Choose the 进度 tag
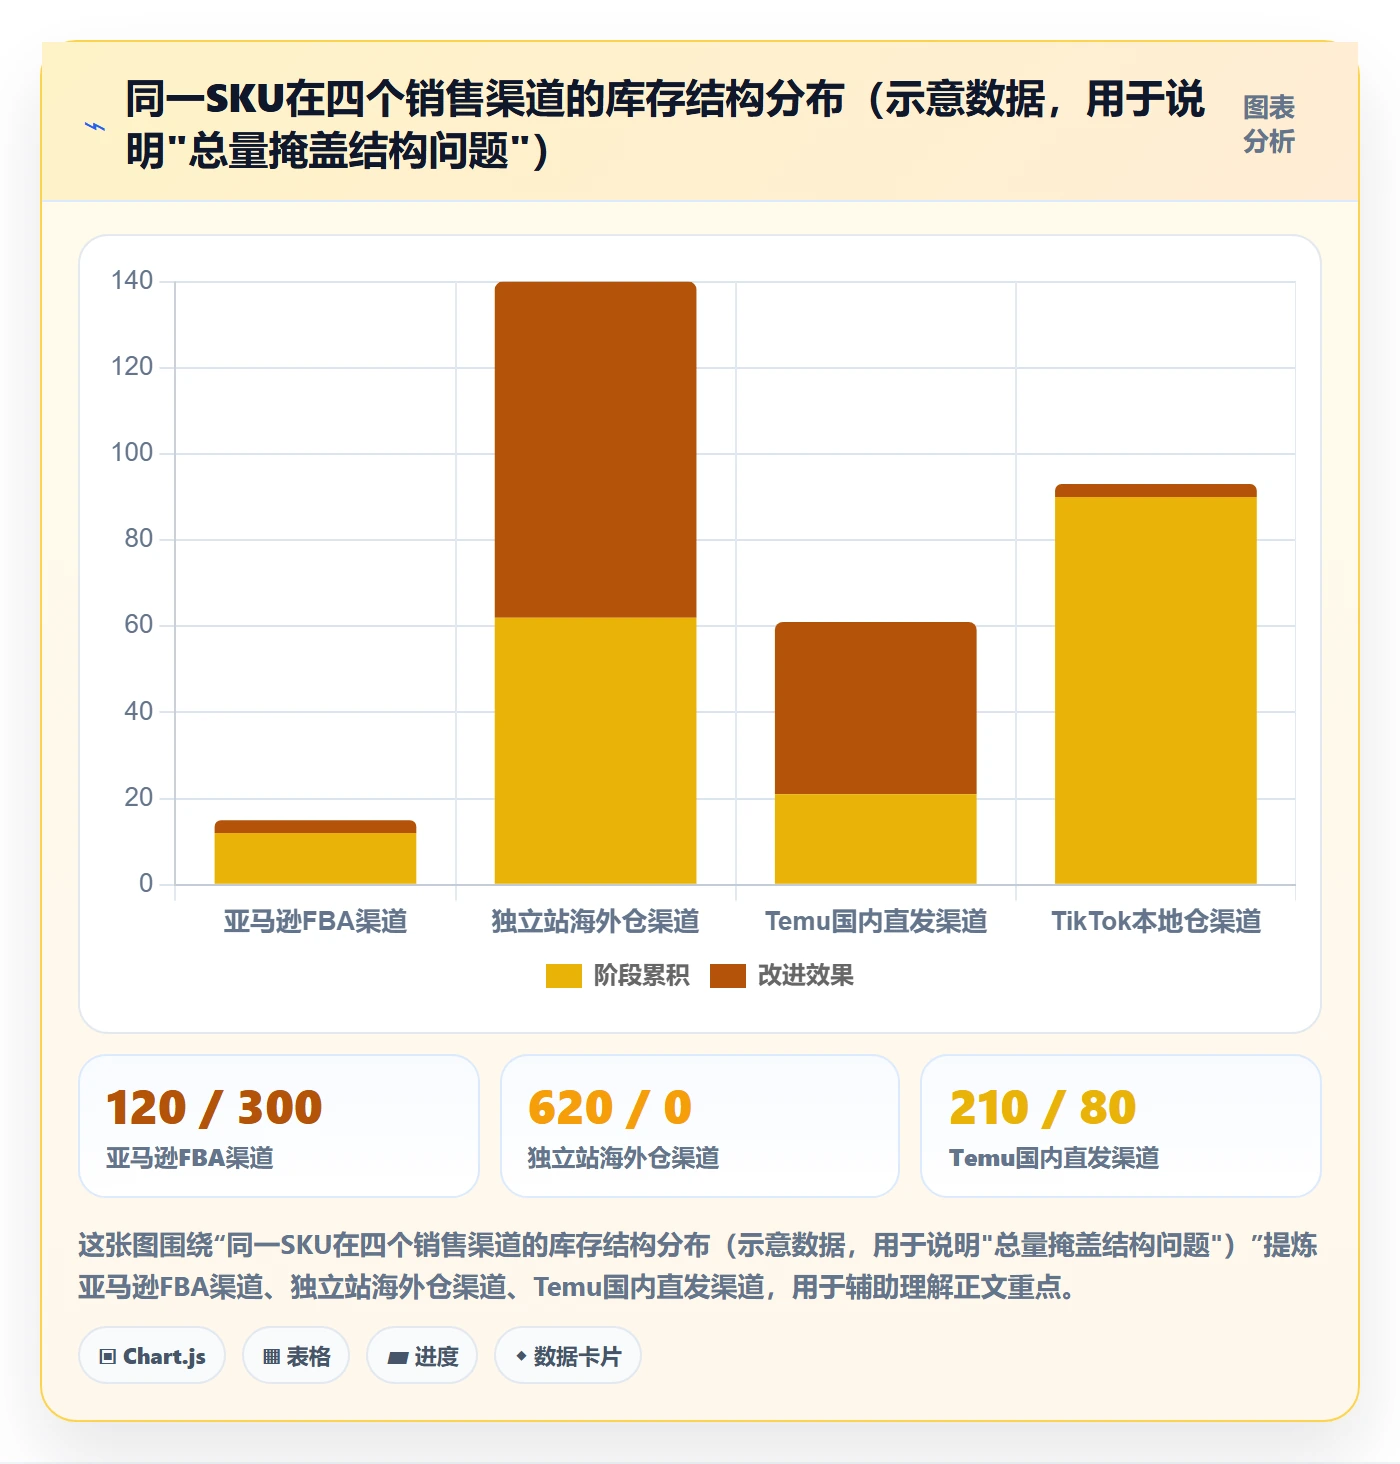The width and height of the screenshot is (1400, 1464). click(422, 1356)
